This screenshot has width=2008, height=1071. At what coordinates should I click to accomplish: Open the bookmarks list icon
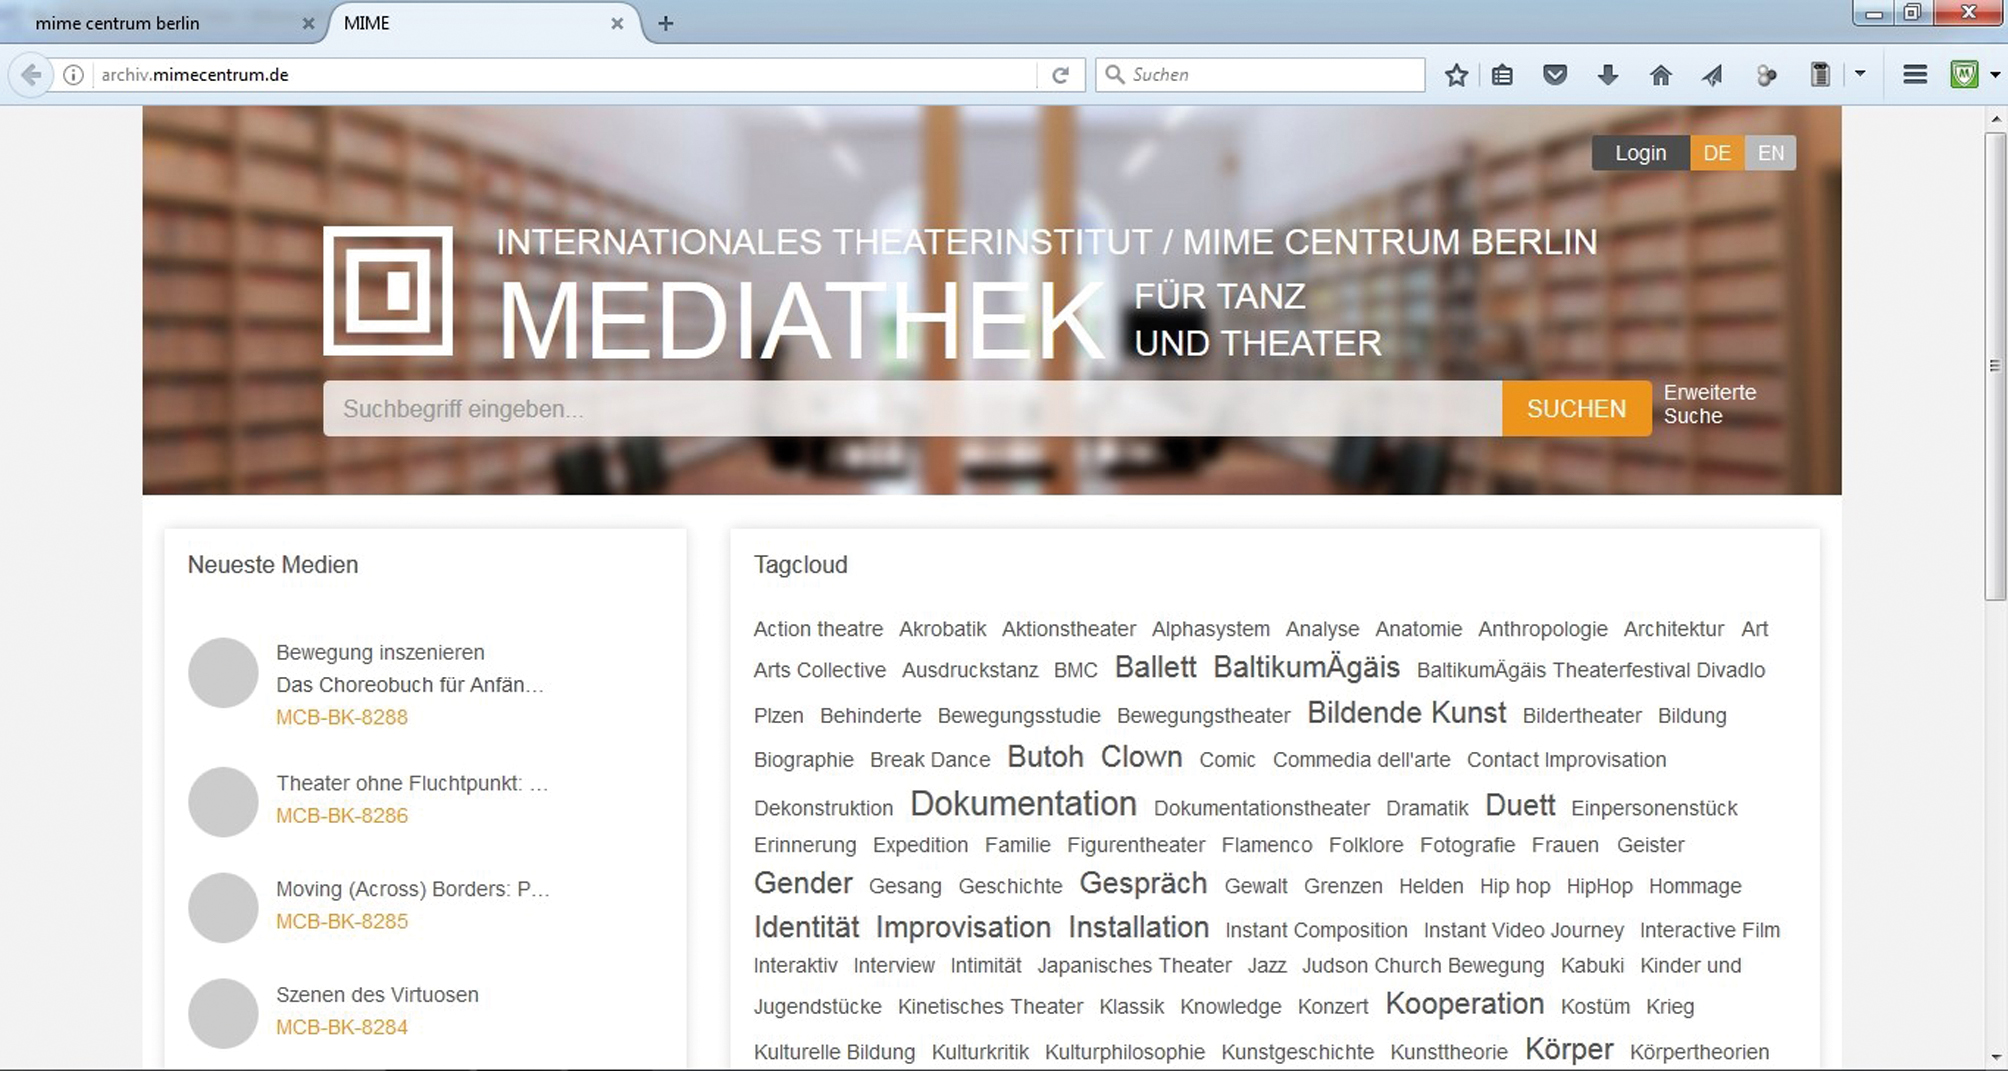tap(1502, 75)
